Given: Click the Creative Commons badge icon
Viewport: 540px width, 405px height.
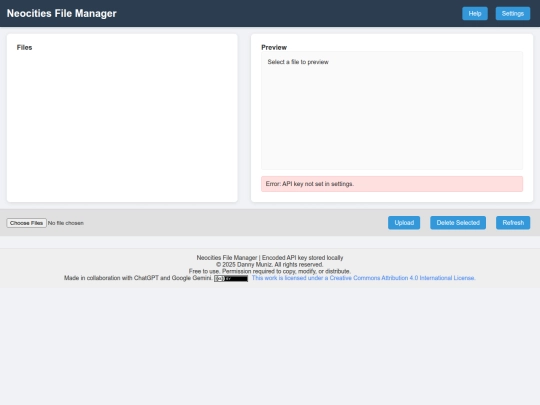Looking at the screenshot, I should click(x=231, y=278).
